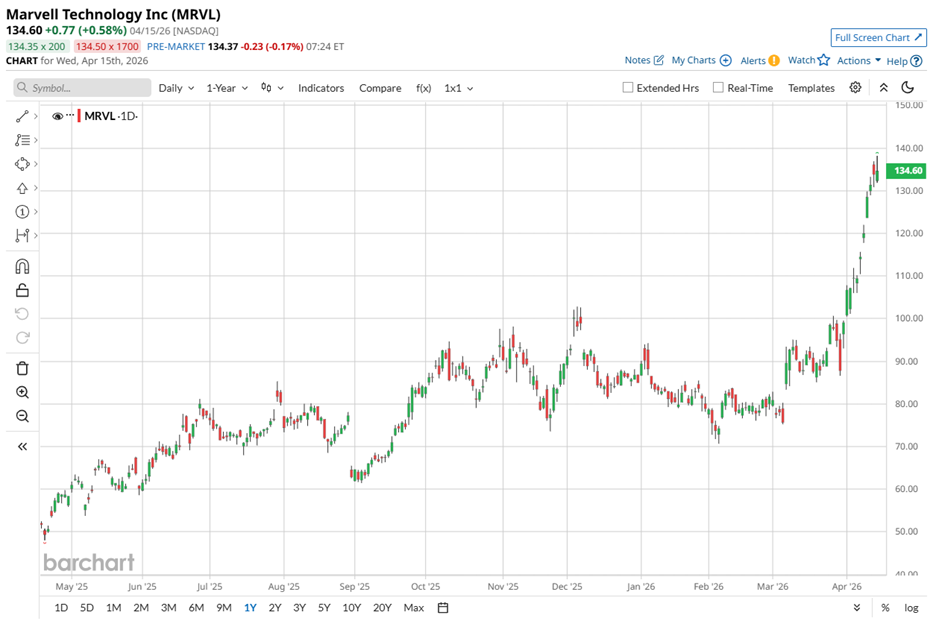Click the 134.60 current price label
Viewport: 936px width, 624px height.
(x=907, y=171)
